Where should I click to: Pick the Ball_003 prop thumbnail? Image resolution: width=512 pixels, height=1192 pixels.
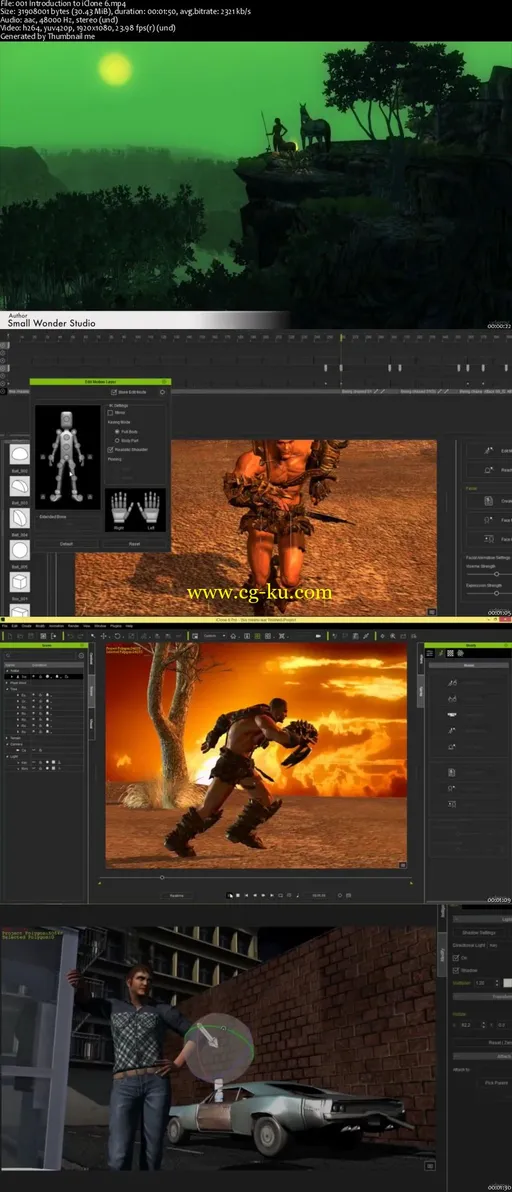tap(20, 486)
